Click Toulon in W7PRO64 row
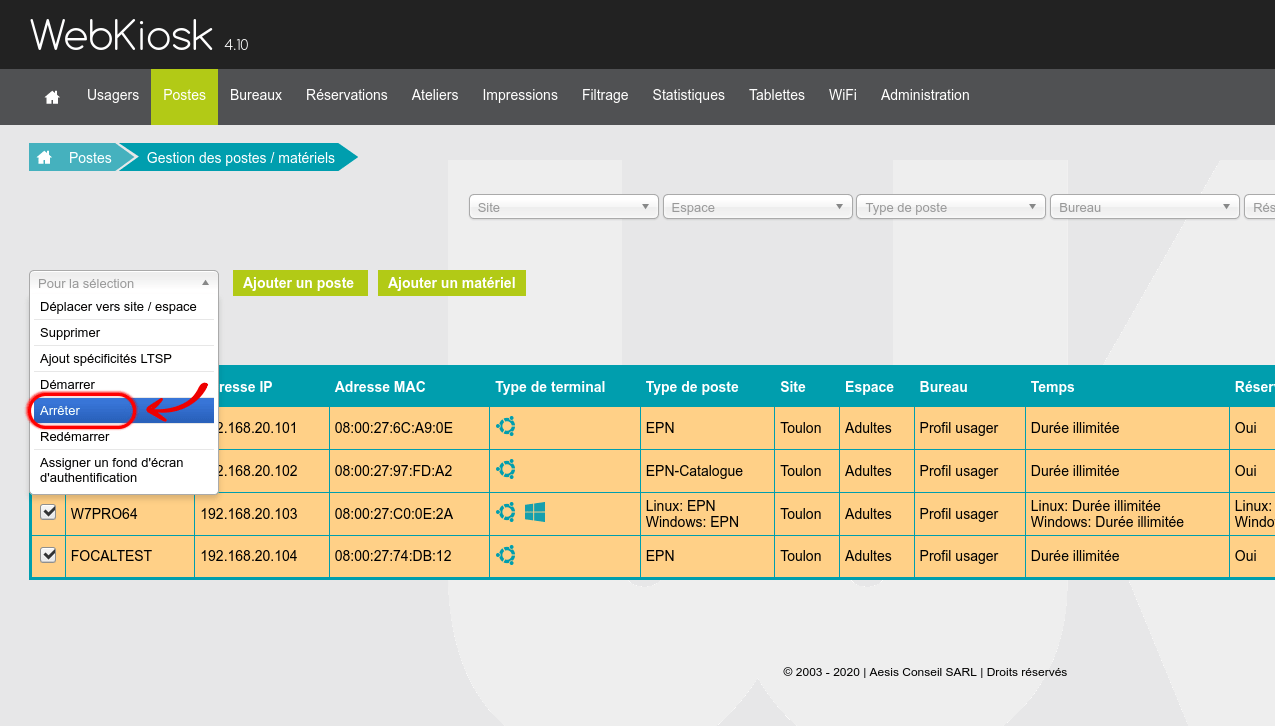 801,514
